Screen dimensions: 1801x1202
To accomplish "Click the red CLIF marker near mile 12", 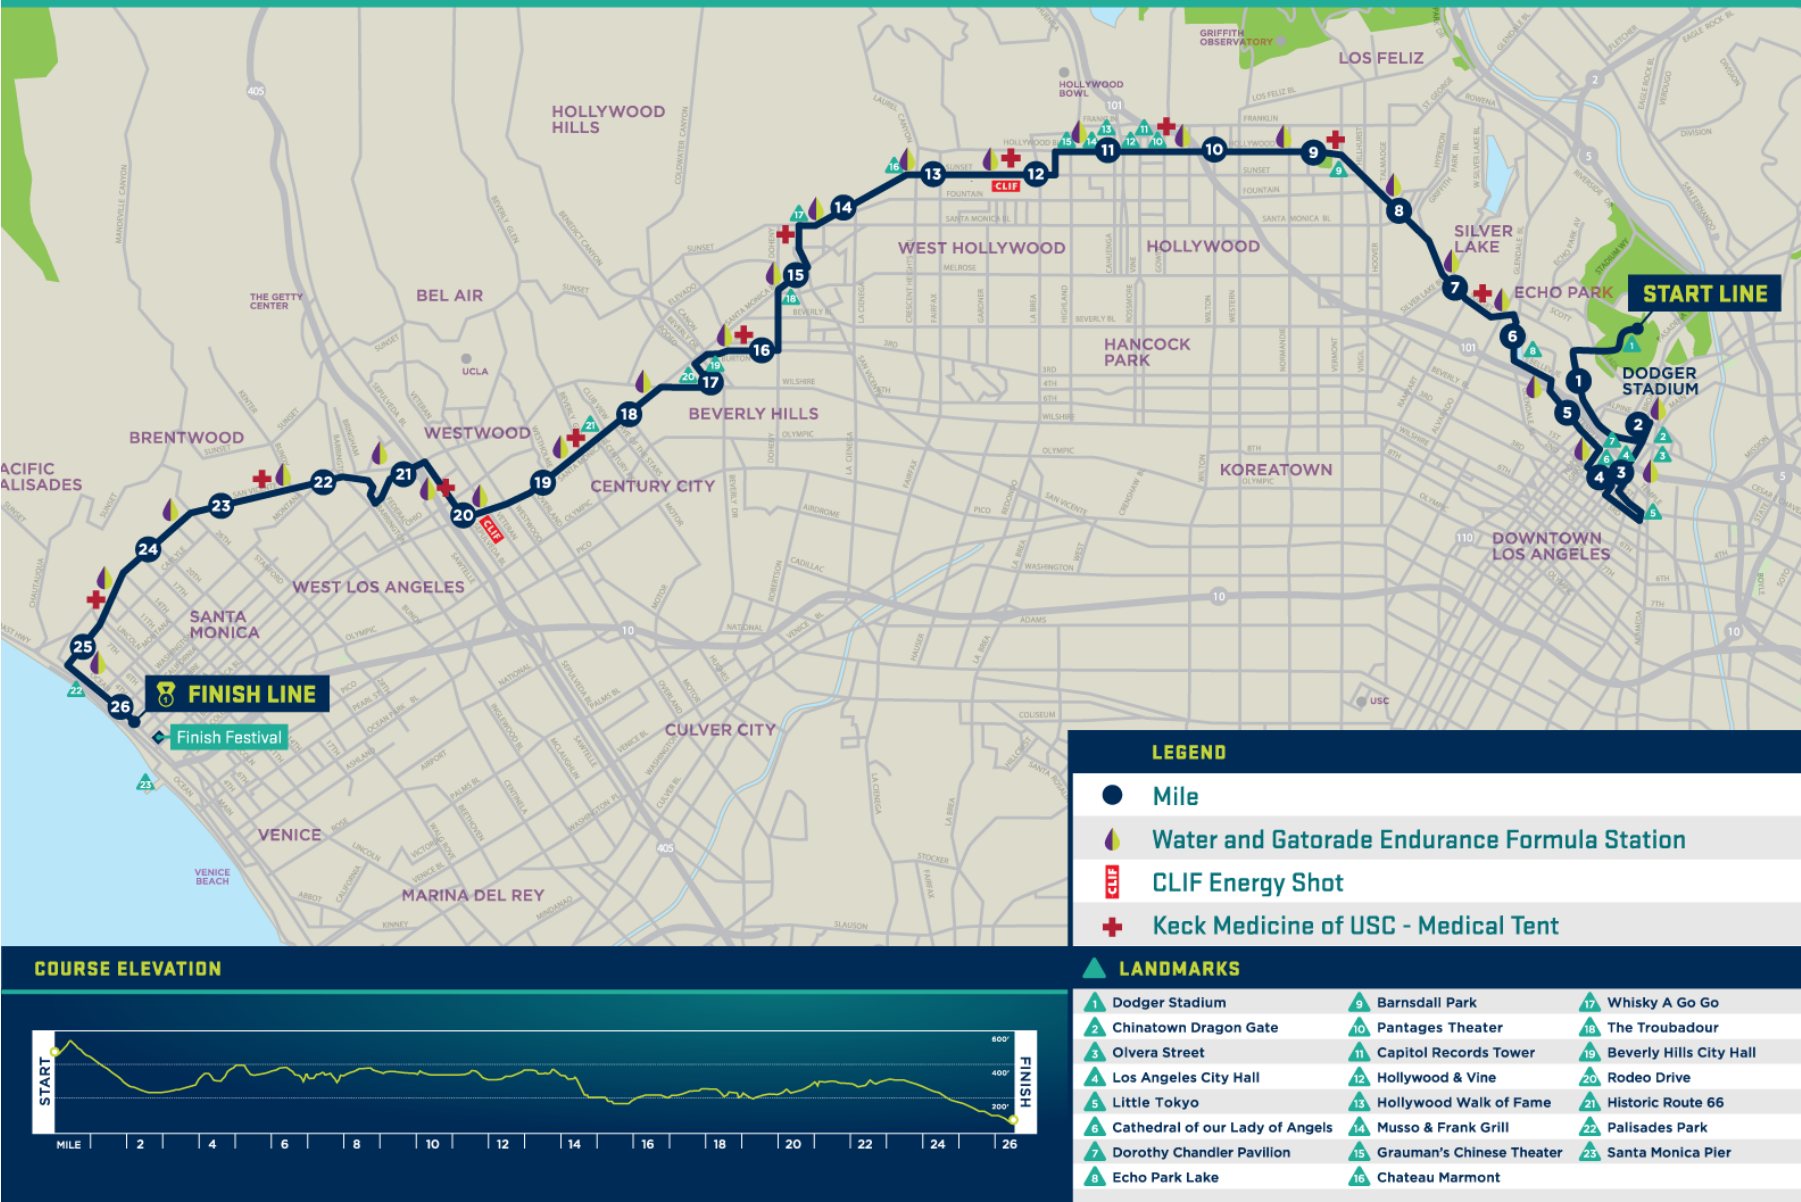I will pos(1006,186).
